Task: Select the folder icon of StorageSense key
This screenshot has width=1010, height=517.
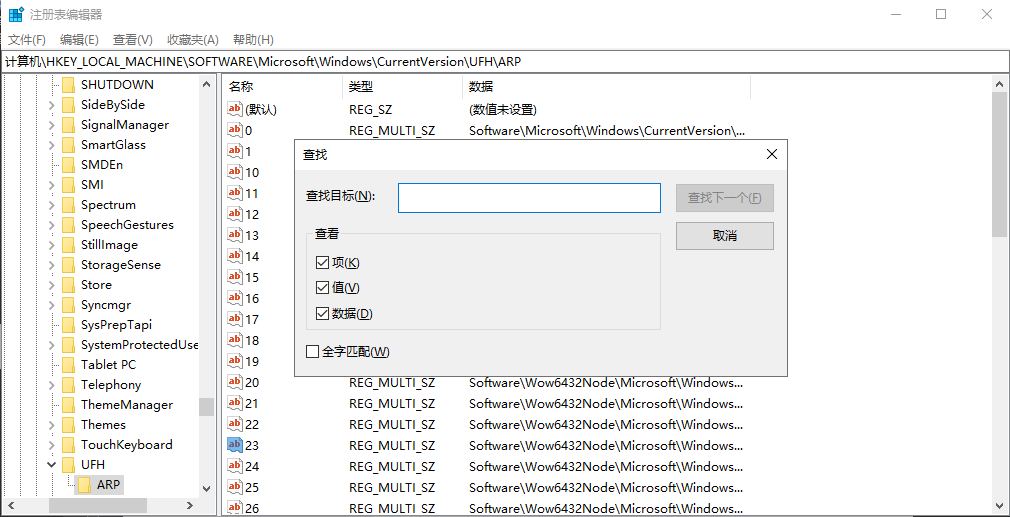Action: (x=69, y=265)
